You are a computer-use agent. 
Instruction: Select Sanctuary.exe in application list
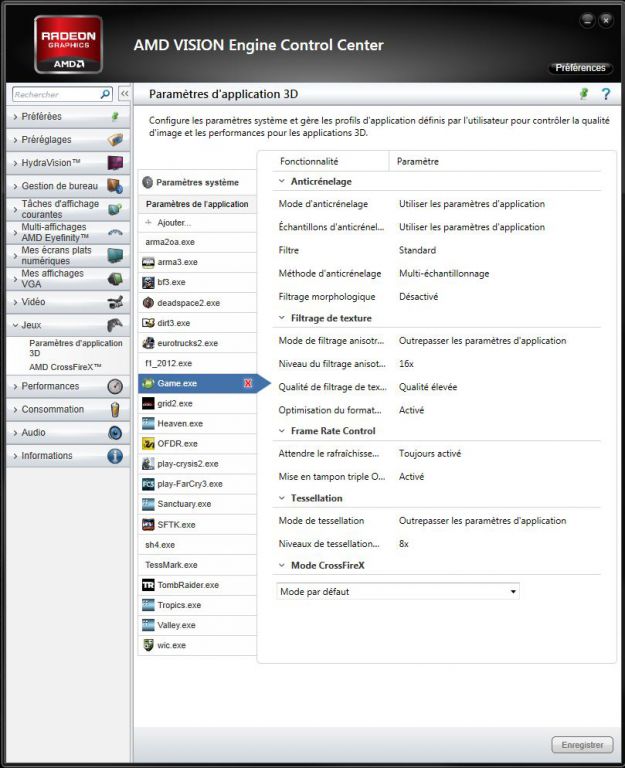(x=197, y=504)
